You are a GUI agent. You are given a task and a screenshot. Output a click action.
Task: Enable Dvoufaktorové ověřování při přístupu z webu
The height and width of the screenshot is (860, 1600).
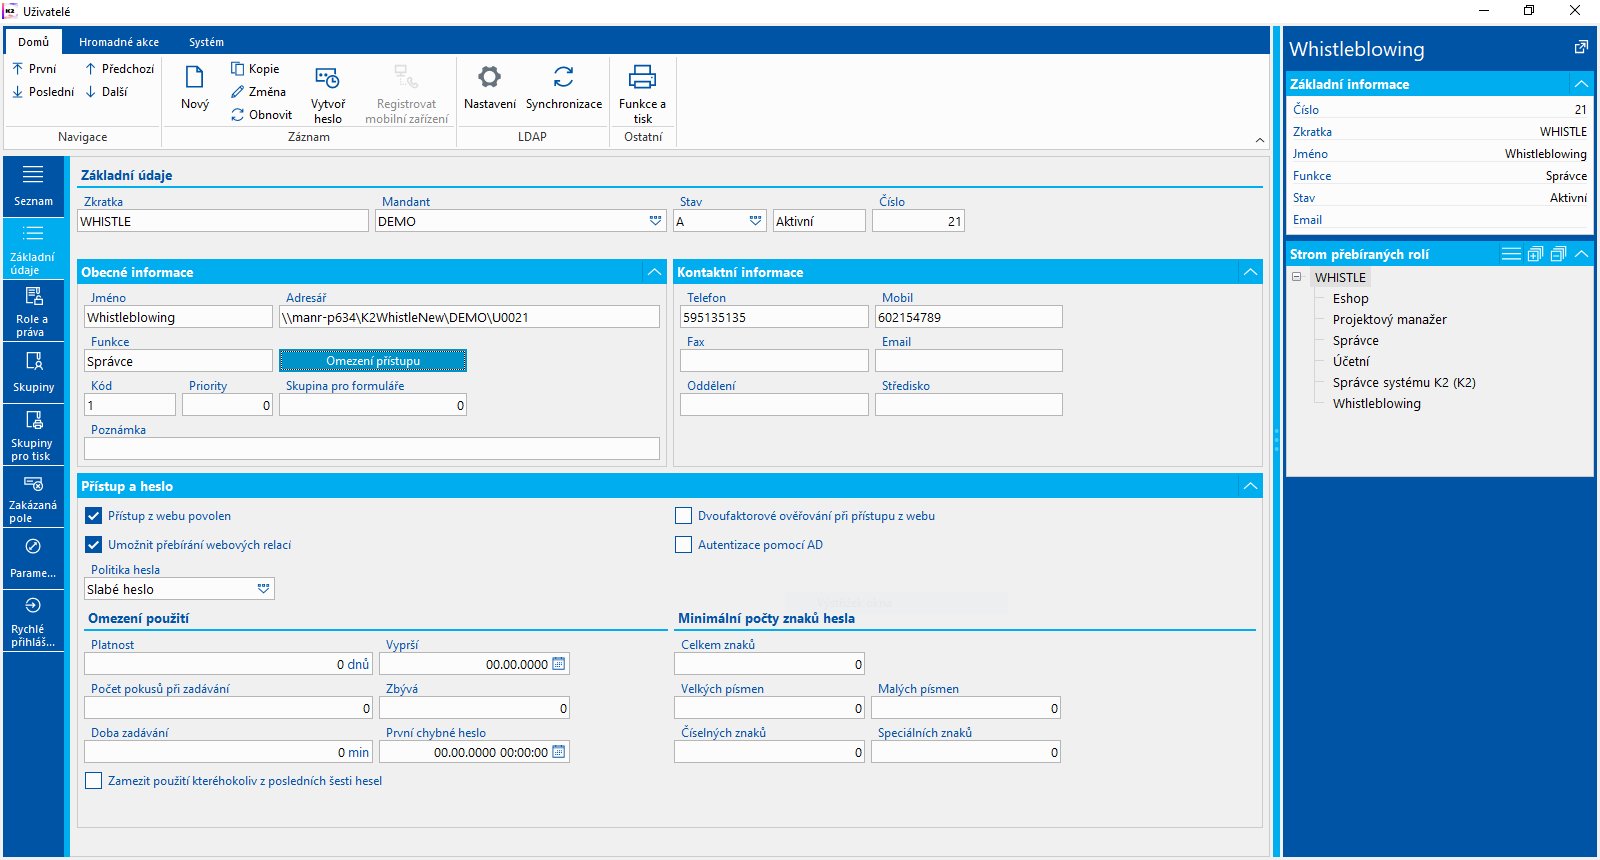[684, 516]
